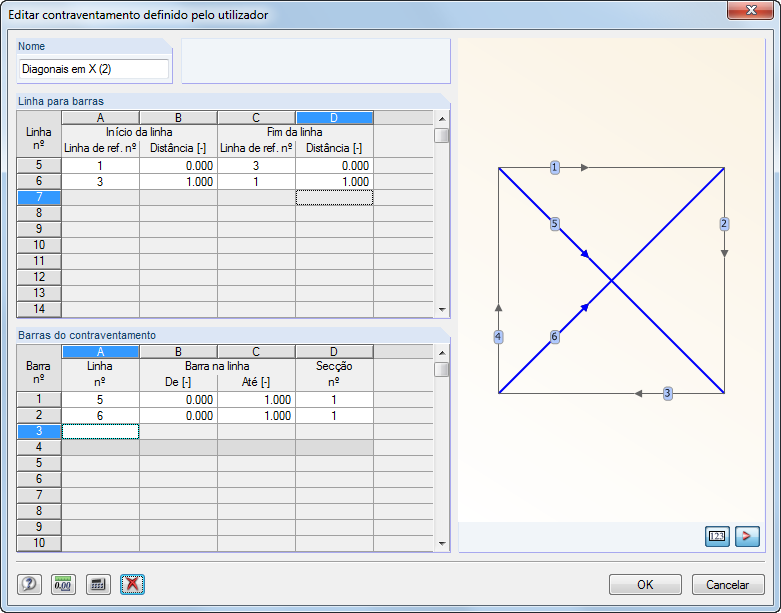Select column A header in bars table
The image size is (781, 613).
click(100, 352)
